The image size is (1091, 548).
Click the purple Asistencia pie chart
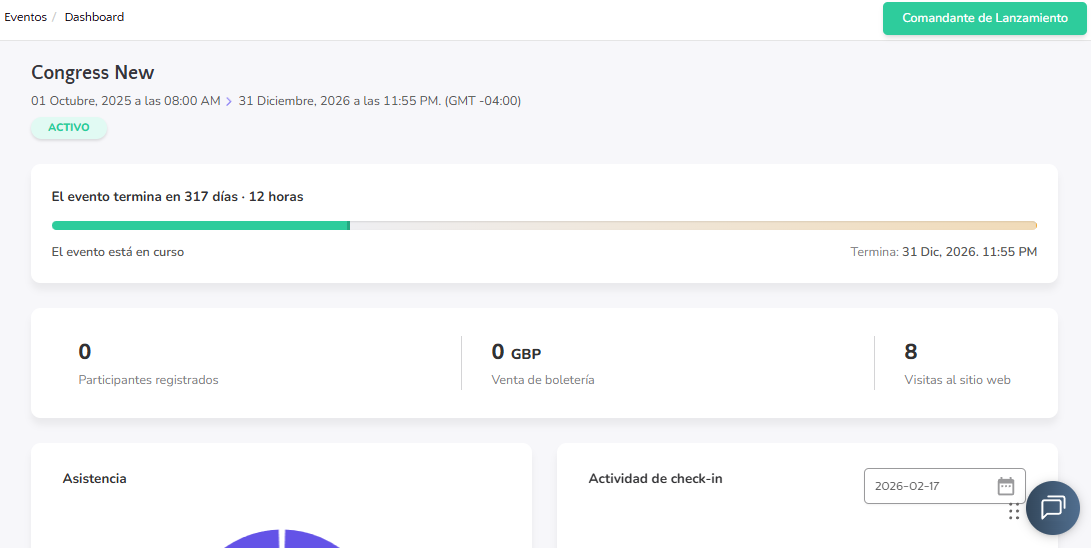[x=282, y=539]
